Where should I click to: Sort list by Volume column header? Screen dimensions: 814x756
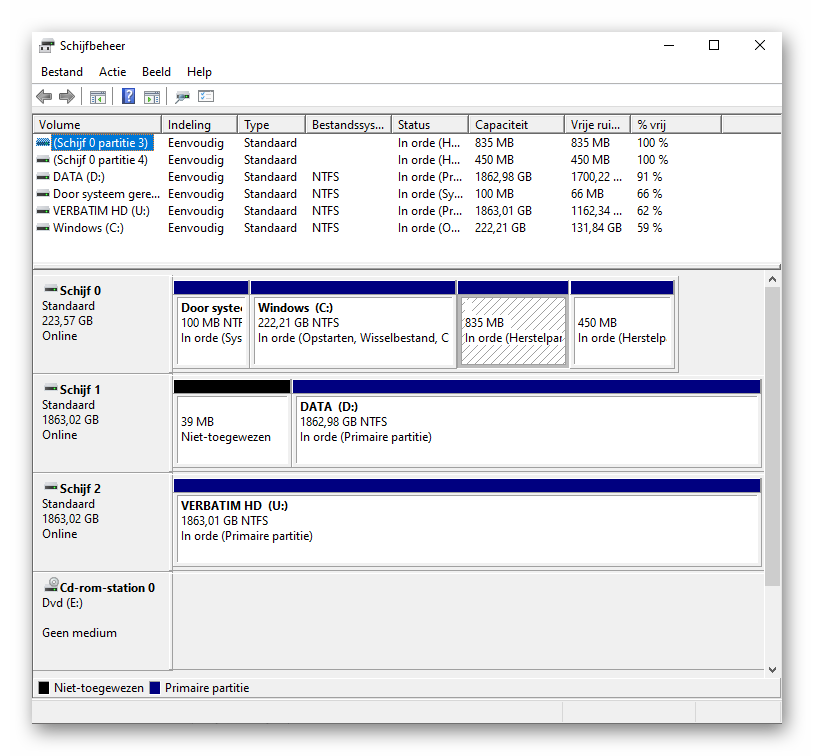(95, 125)
